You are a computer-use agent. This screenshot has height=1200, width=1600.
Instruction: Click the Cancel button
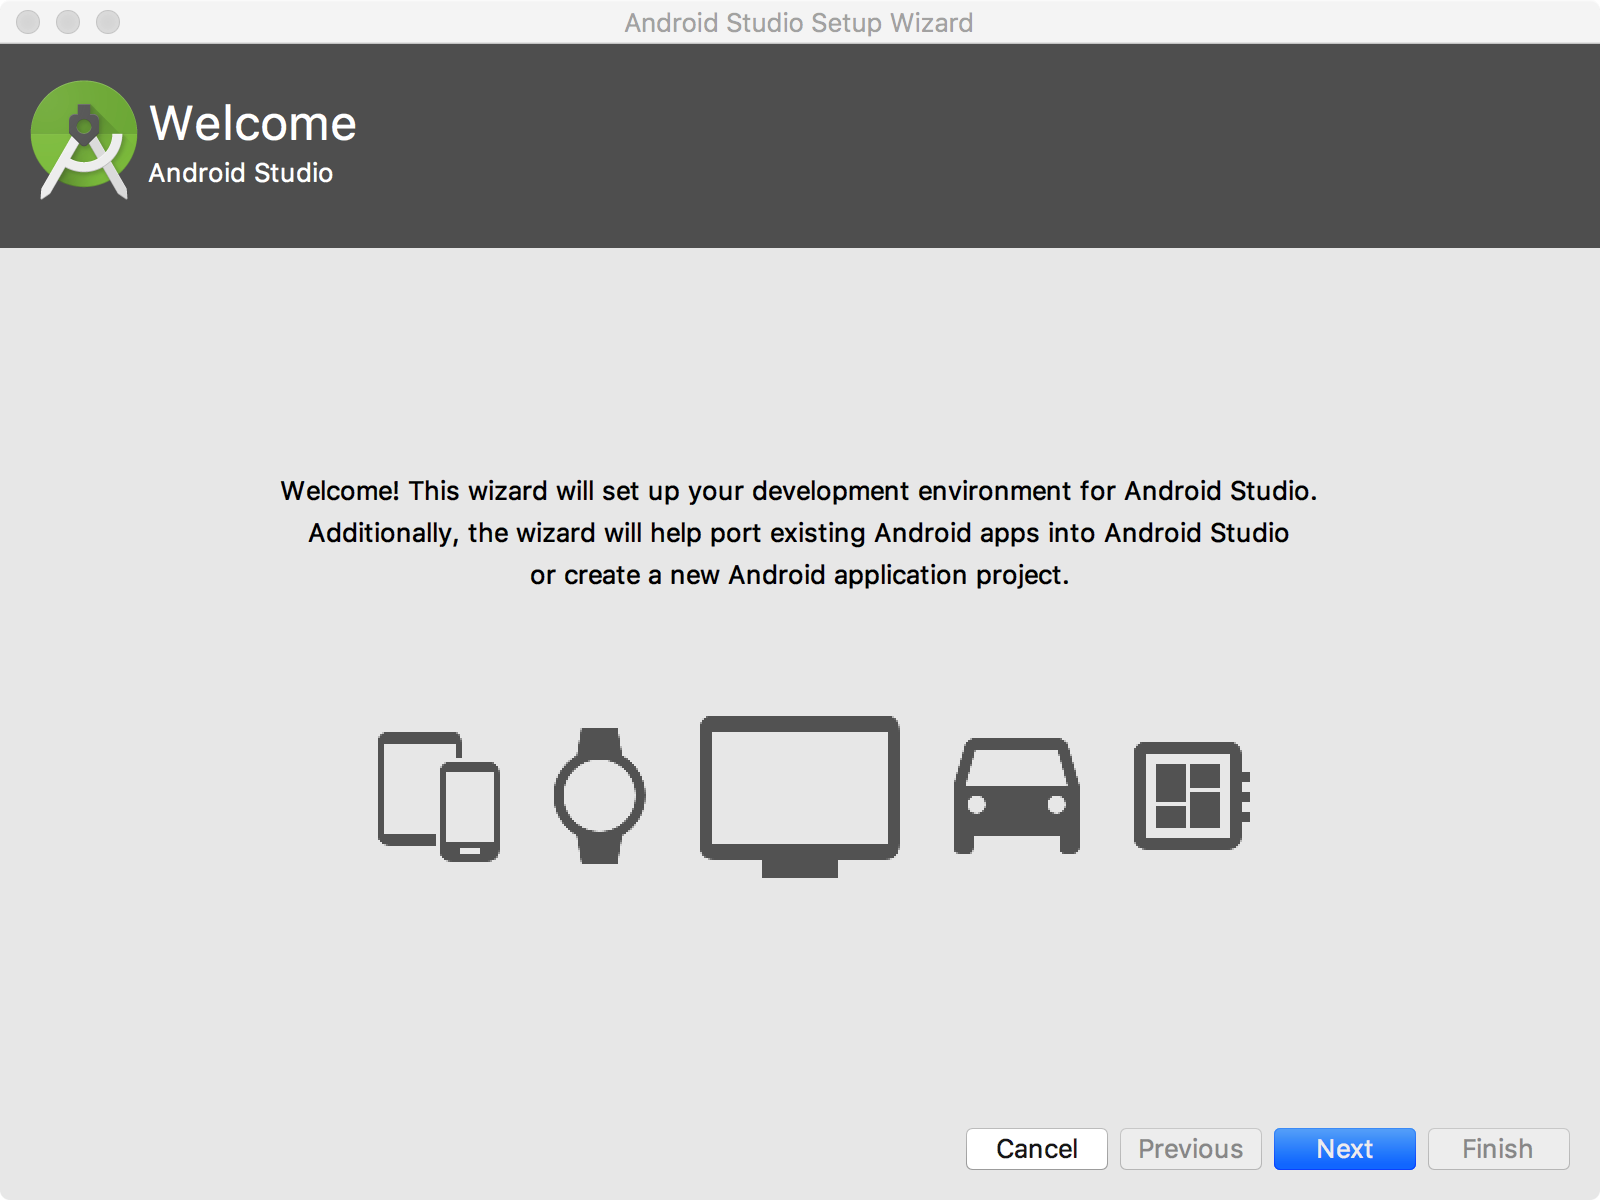click(1037, 1149)
